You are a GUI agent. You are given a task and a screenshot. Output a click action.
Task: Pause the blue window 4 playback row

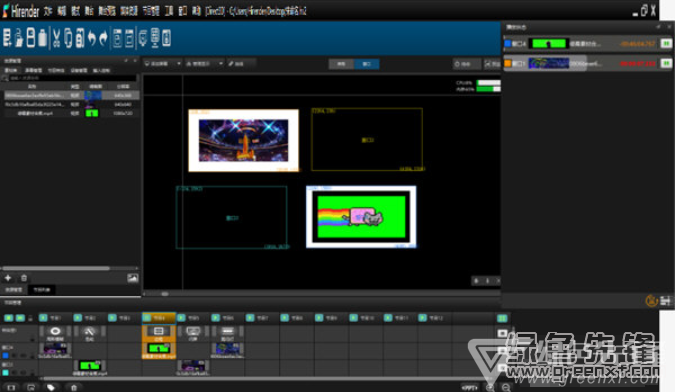[x=666, y=43]
